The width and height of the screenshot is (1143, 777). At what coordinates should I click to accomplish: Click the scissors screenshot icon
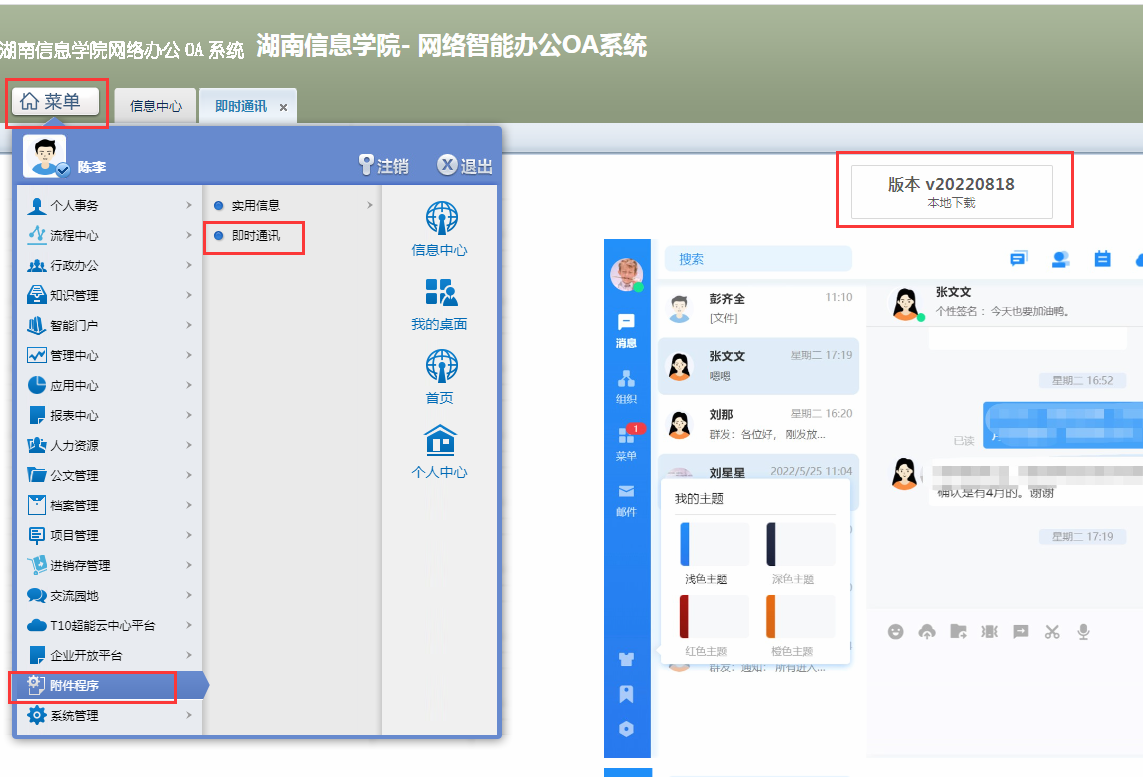1051,631
